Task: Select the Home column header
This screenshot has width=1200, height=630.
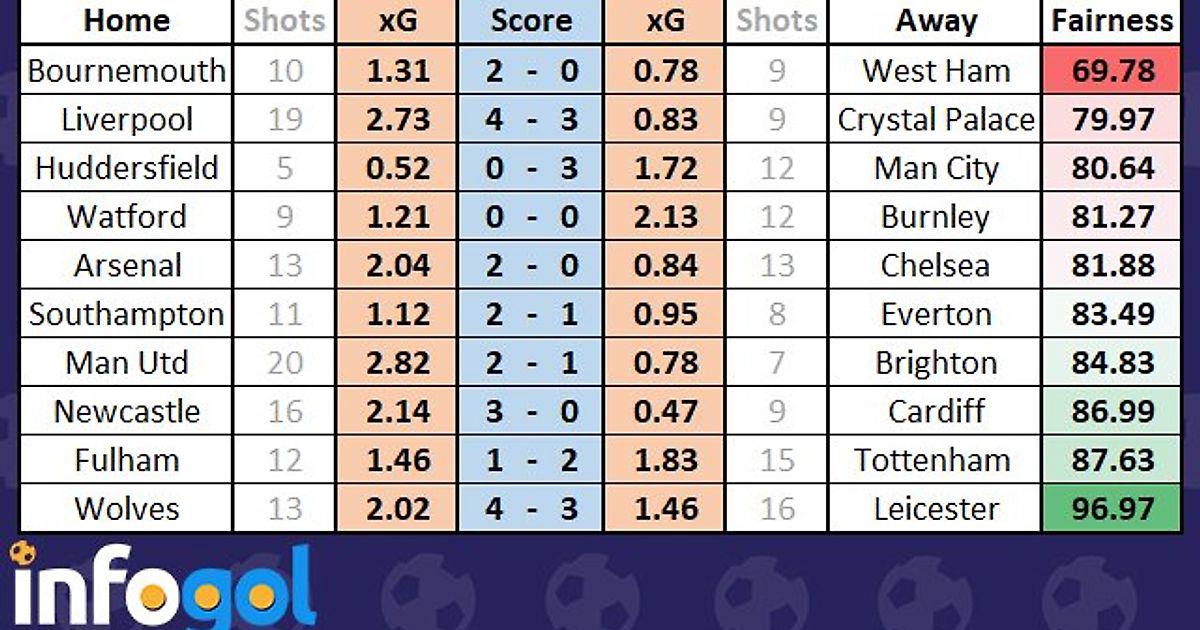Action: click(x=126, y=21)
